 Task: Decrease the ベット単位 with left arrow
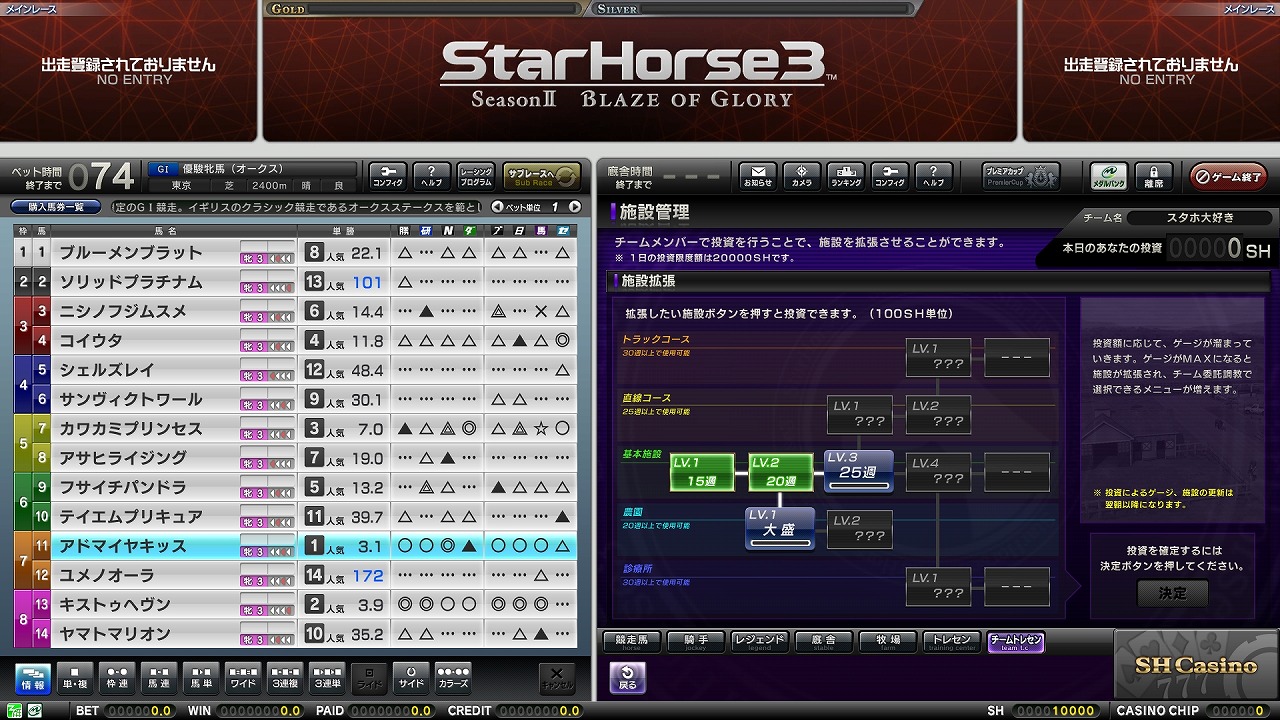click(x=498, y=207)
